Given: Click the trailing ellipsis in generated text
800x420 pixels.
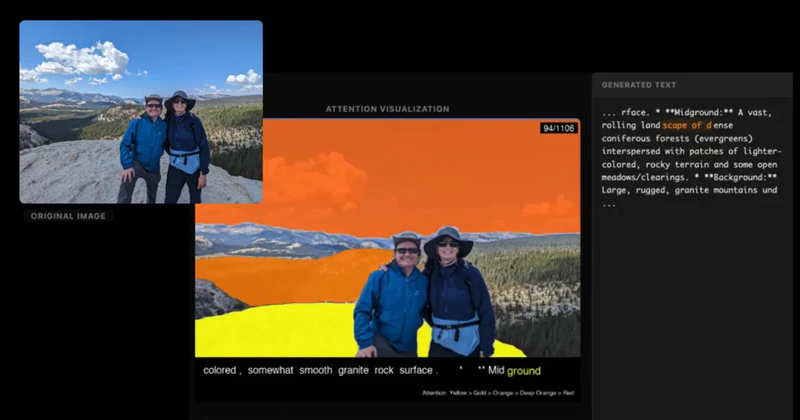Looking at the screenshot, I should tap(609, 204).
